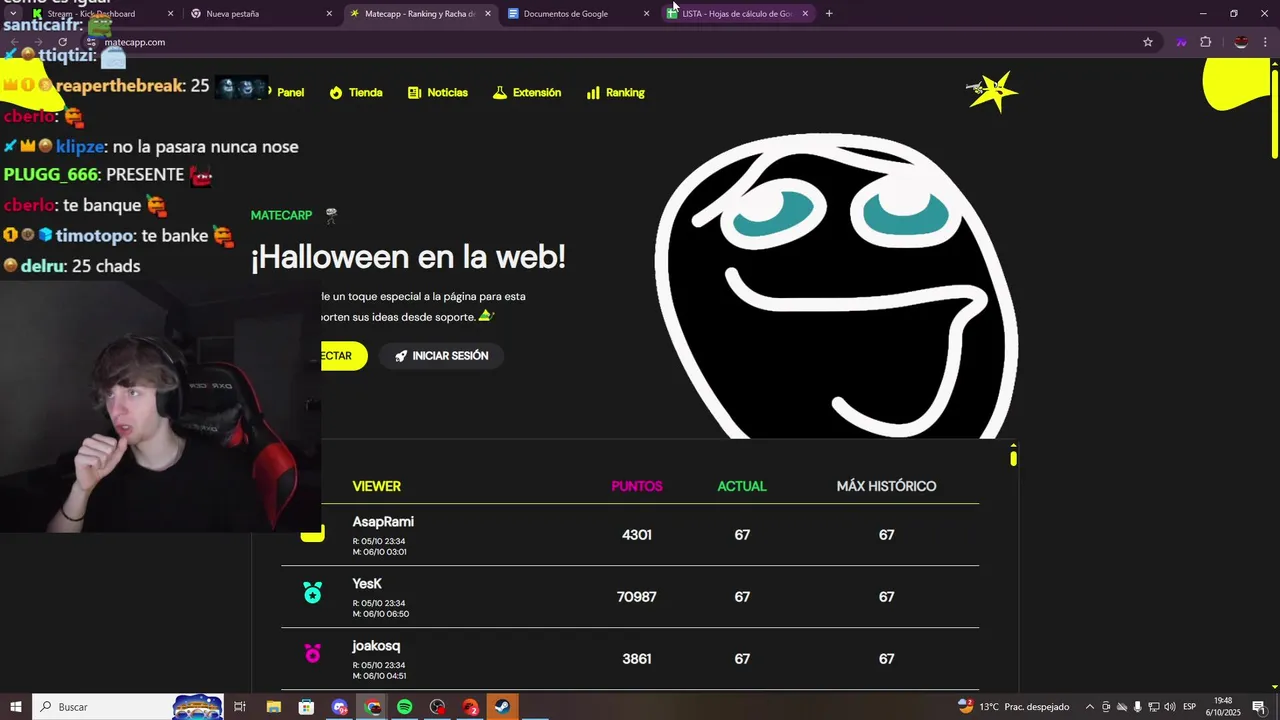Select viewer name joakosq
1280x720 pixels.
[x=376, y=646]
